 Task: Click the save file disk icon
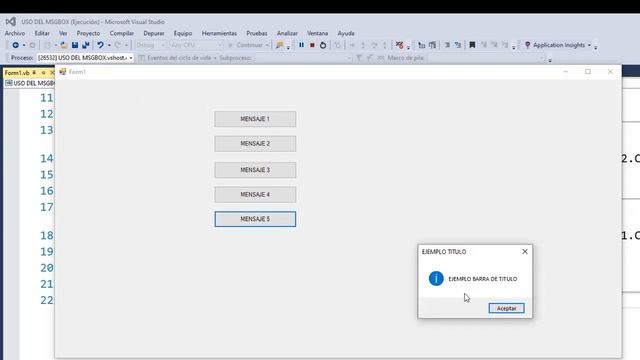pyautogui.click(x=75, y=45)
